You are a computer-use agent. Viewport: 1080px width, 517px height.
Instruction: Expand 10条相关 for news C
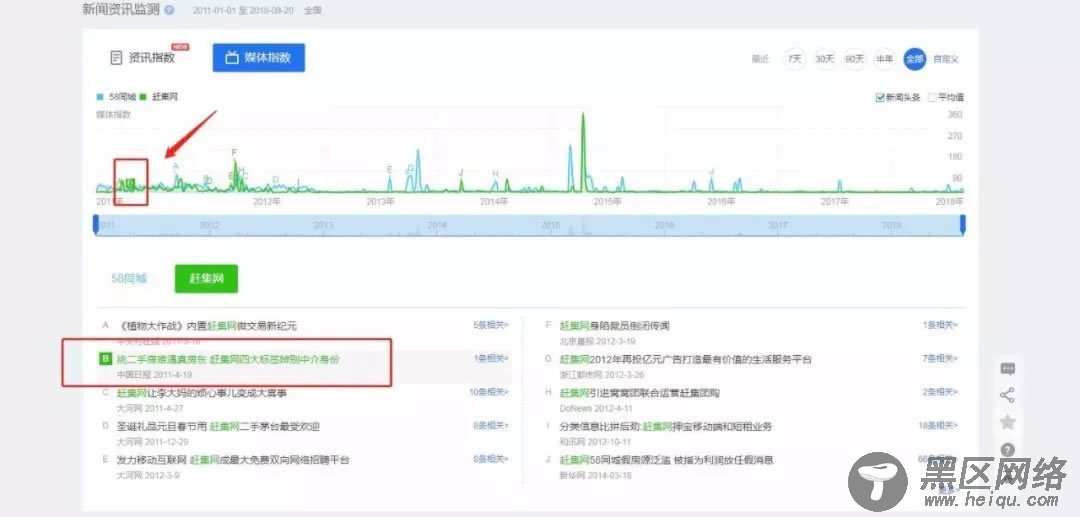[x=488, y=392]
